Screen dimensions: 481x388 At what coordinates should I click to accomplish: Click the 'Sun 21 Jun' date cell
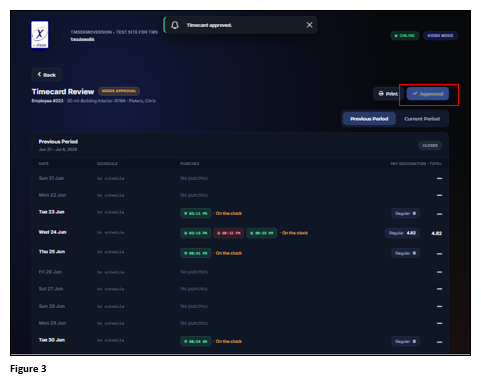coord(51,178)
